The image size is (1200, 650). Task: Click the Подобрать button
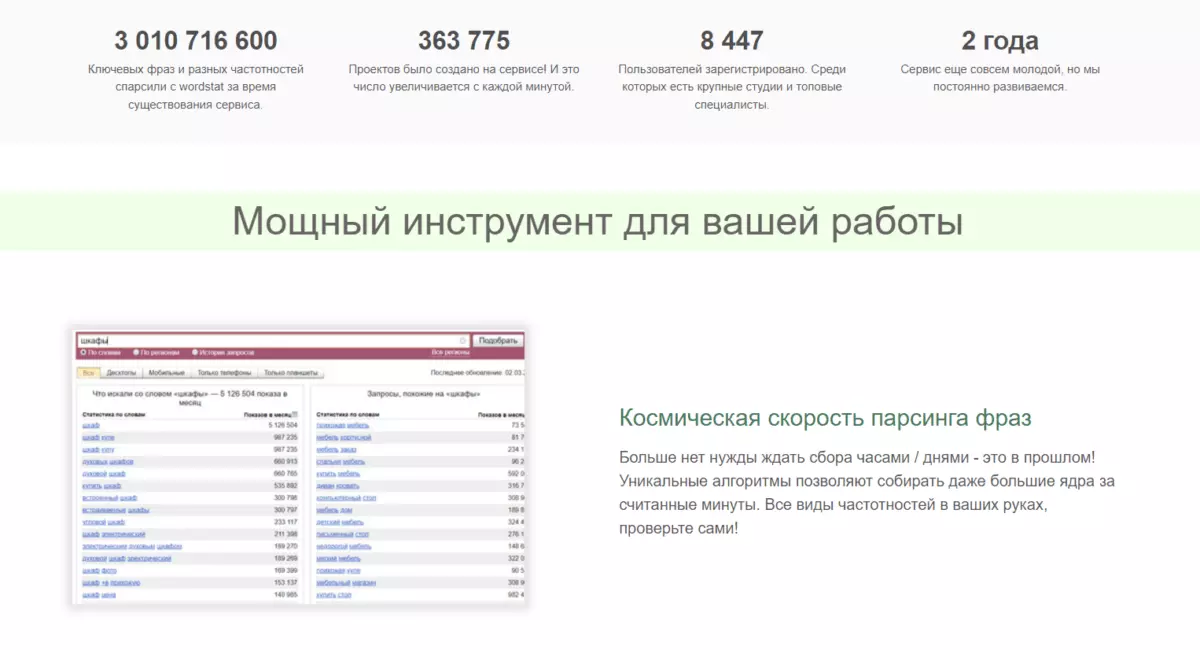pyautogui.click(x=498, y=341)
